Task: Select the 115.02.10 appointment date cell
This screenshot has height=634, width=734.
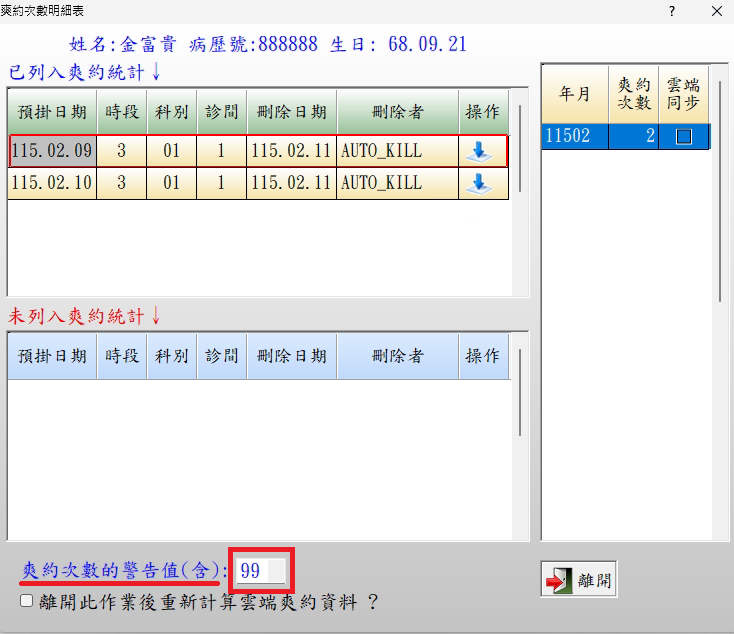Action: [x=52, y=183]
